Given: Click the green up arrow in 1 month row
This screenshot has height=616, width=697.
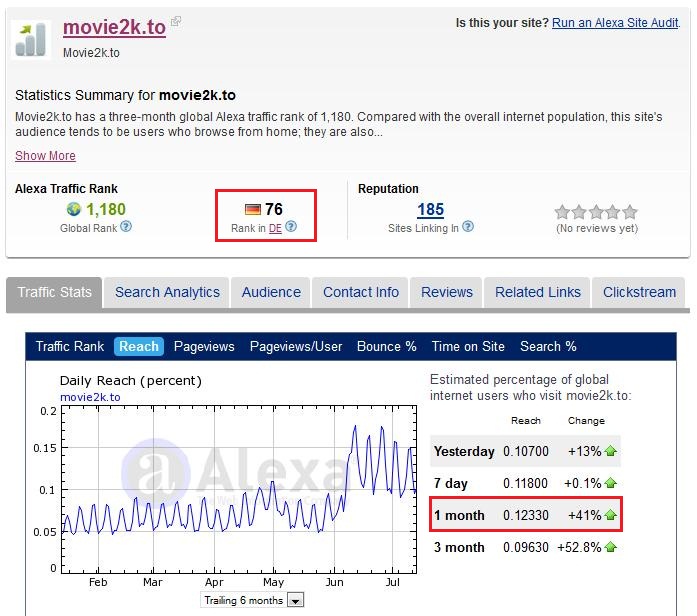Looking at the screenshot, I should 611,515.
